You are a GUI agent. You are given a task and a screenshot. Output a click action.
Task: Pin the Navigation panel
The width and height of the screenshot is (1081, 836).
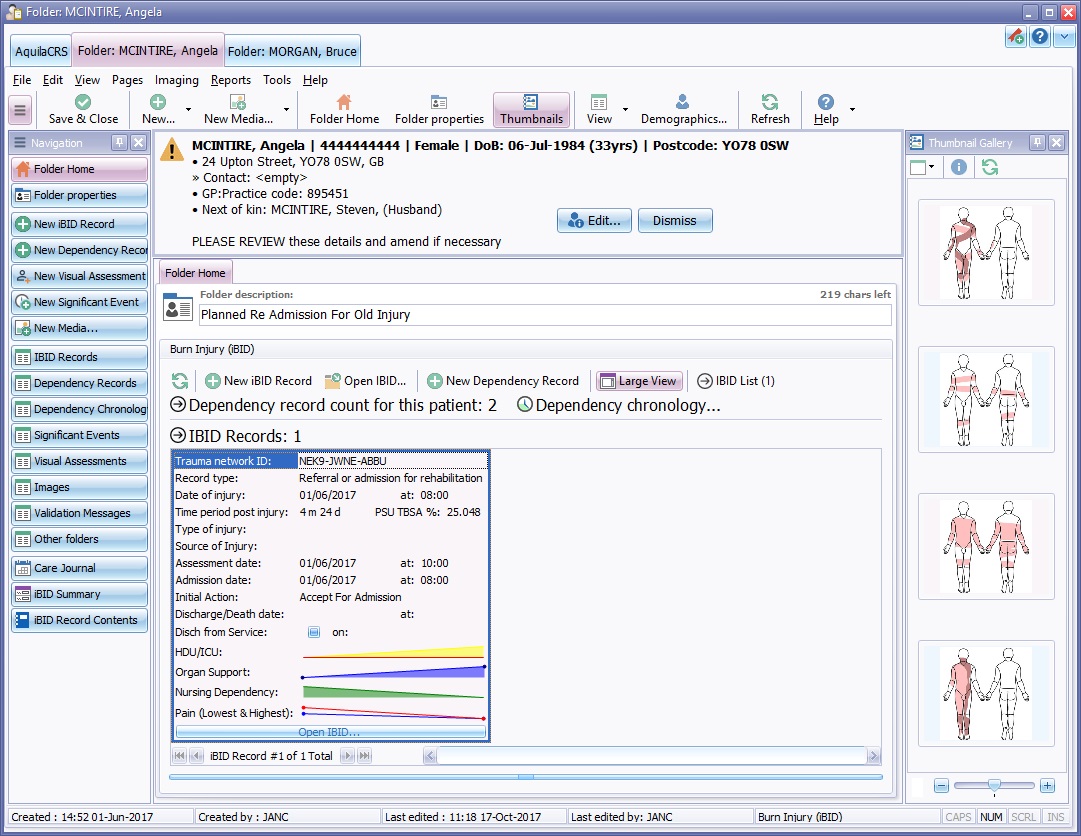[119, 143]
